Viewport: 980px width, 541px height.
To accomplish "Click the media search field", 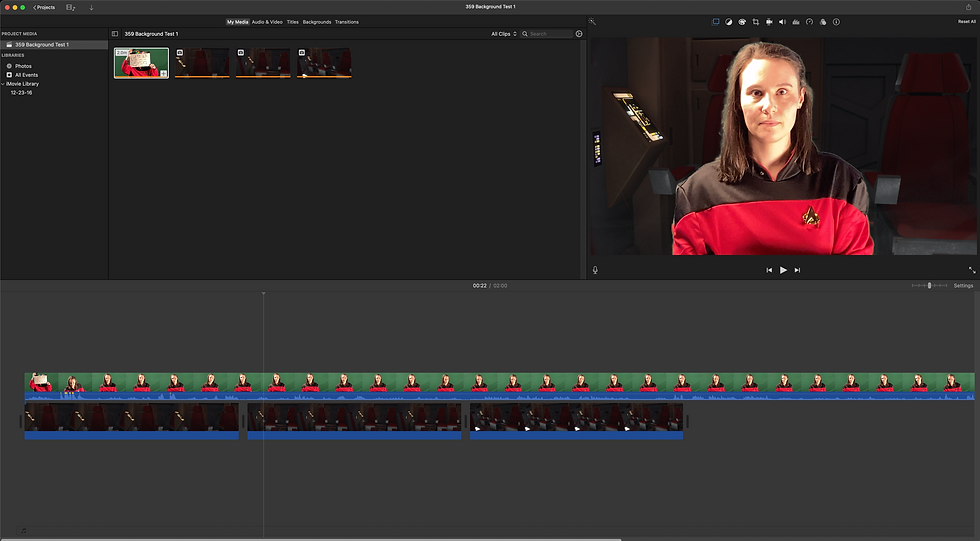I will tap(547, 34).
